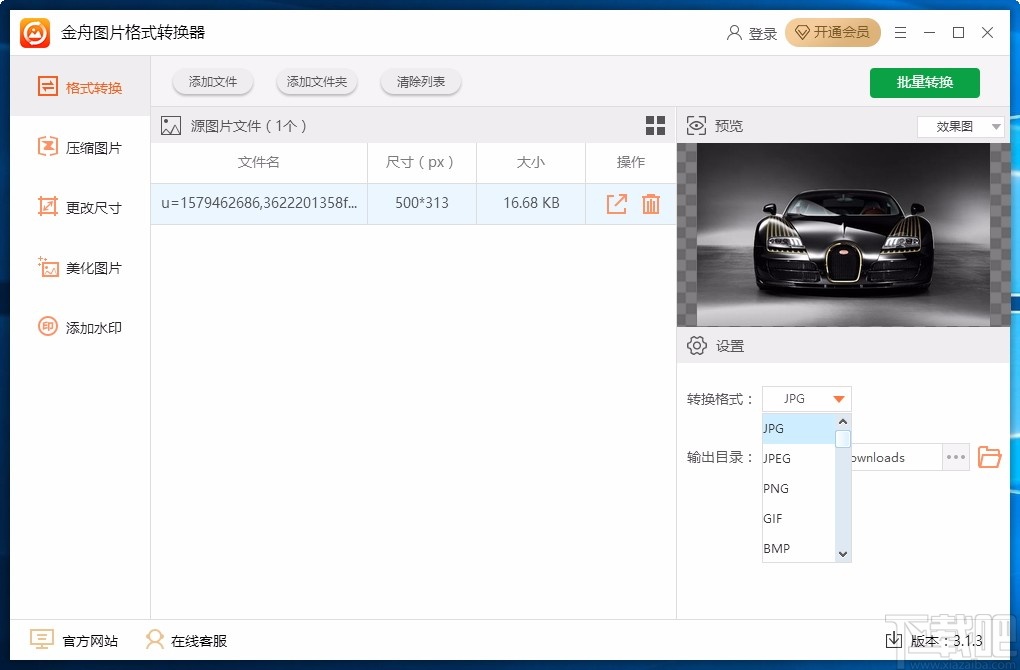Open the image with the export icon
Viewport: 1020px width, 670px height.
(x=617, y=203)
